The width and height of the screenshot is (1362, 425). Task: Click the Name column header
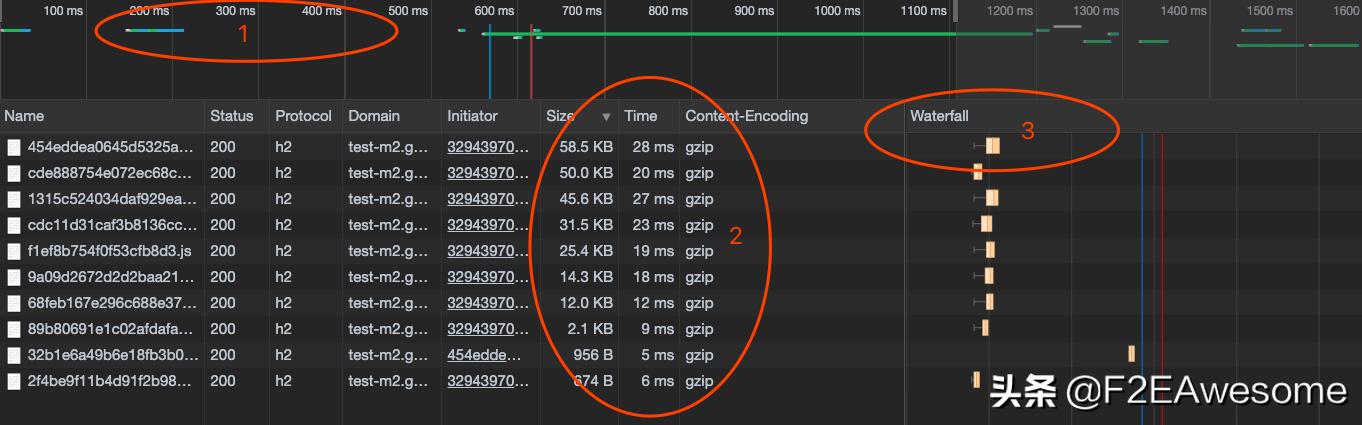click(24, 116)
